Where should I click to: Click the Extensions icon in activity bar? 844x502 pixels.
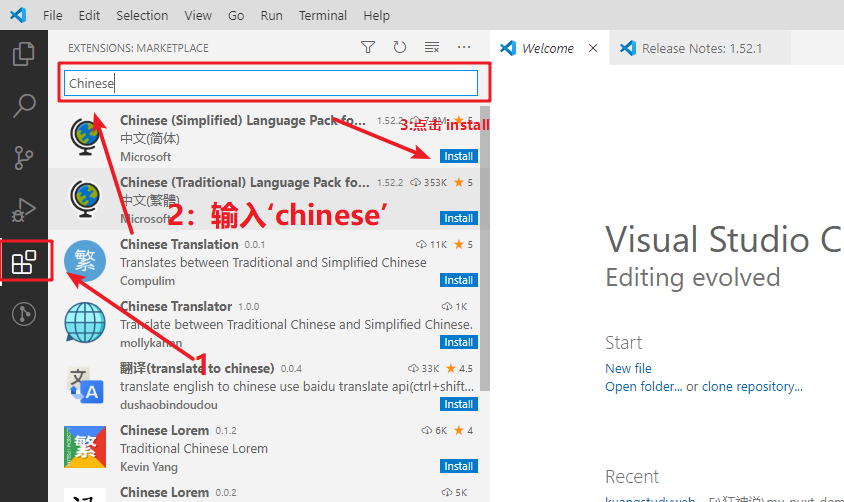pos(24,263)
